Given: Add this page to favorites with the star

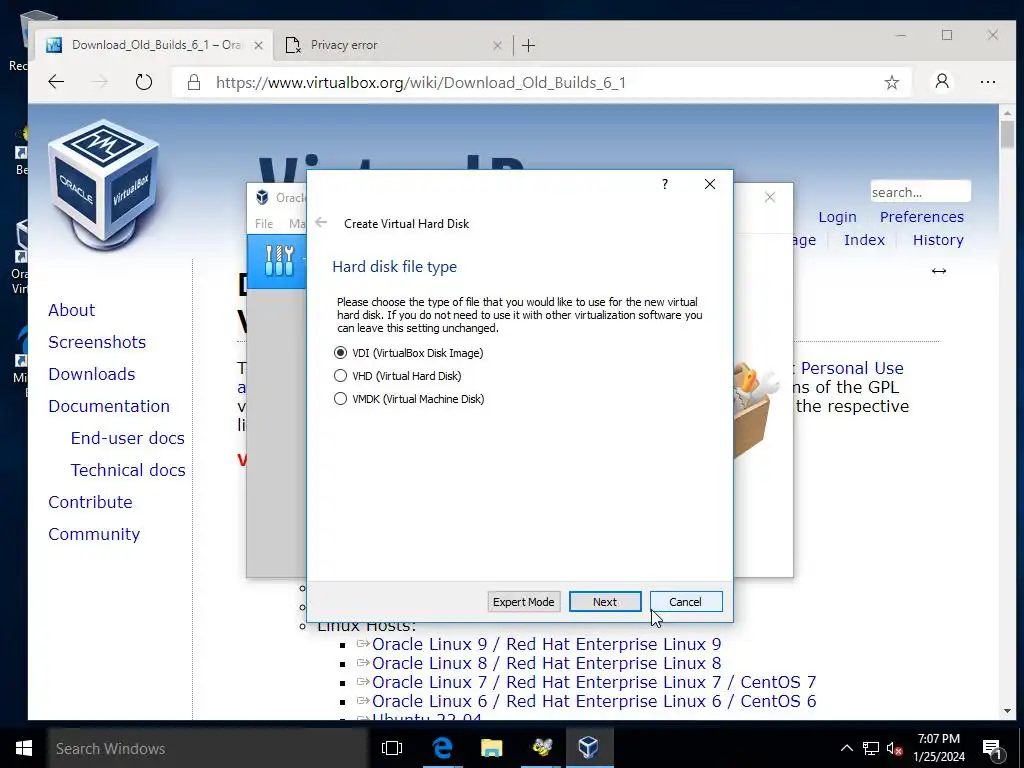Looking at the screenshot, I should (891, 82).
